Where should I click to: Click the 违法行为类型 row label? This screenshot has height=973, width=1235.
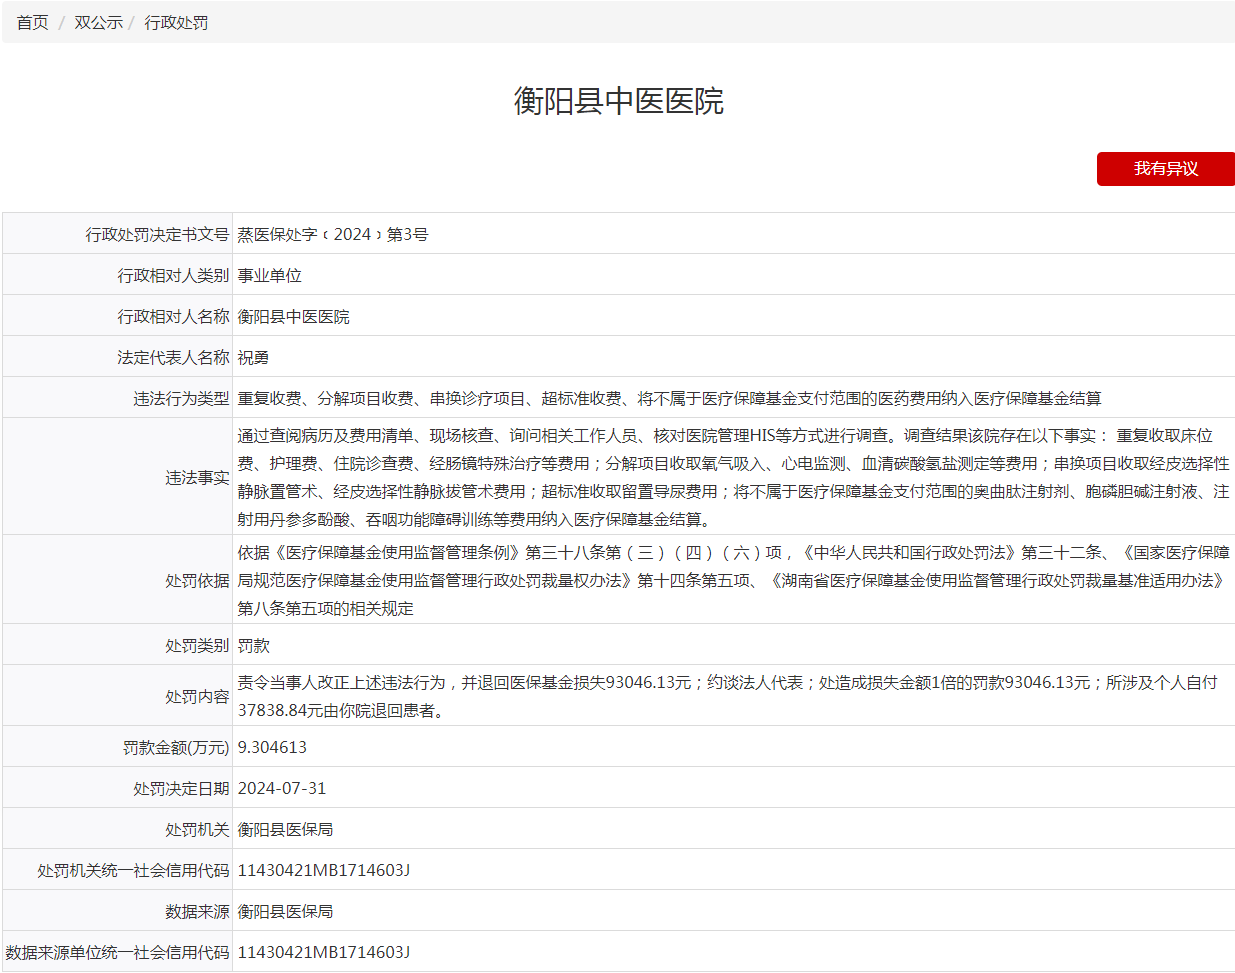181,398
